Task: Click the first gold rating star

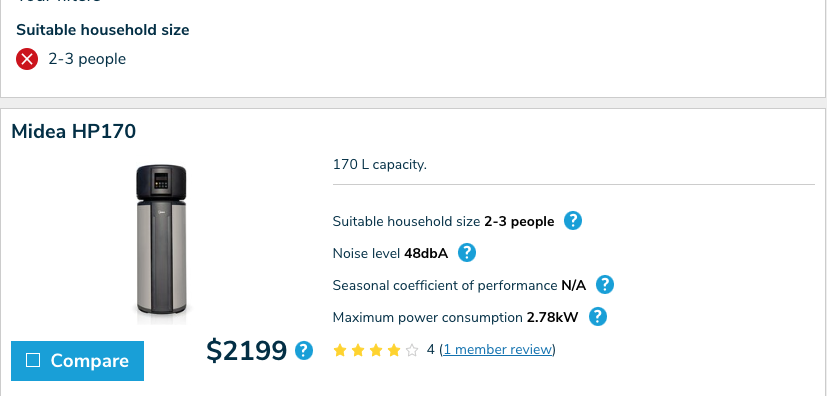Action: click(x=340, y=350)
